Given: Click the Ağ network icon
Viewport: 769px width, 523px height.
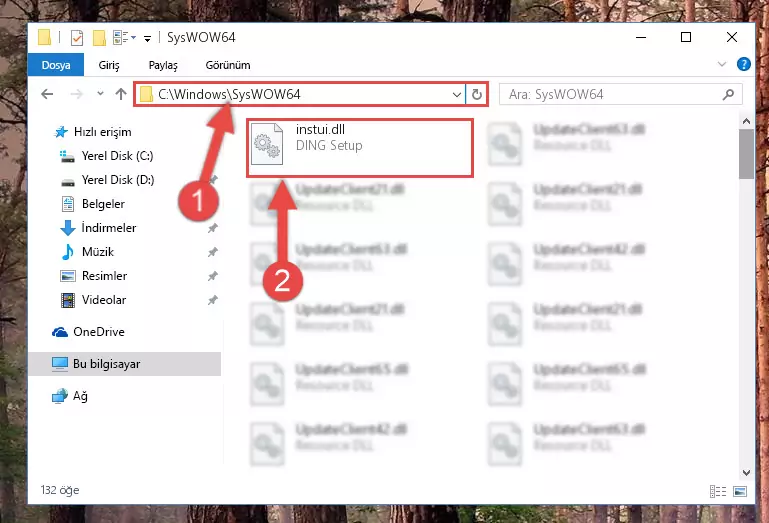Looking at the screenshot, I should 60,396.
